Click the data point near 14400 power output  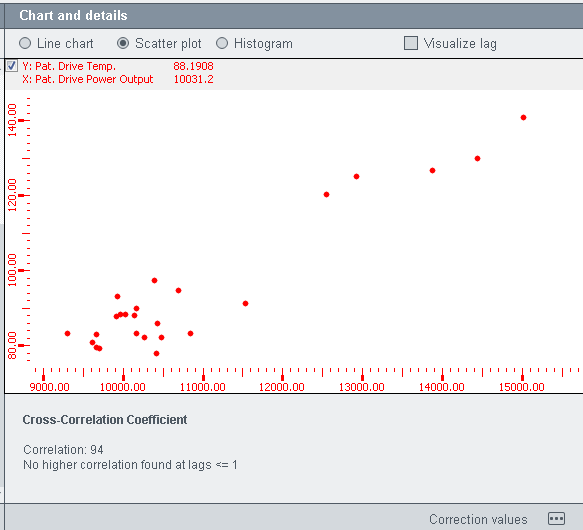[478, 158]
